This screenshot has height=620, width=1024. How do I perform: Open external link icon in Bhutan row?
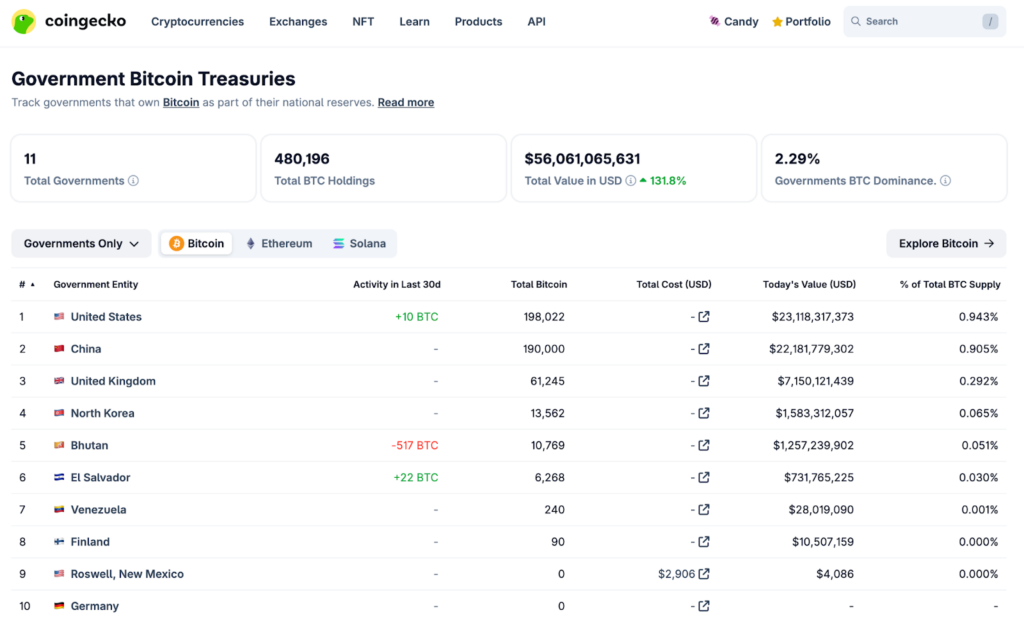704,445
